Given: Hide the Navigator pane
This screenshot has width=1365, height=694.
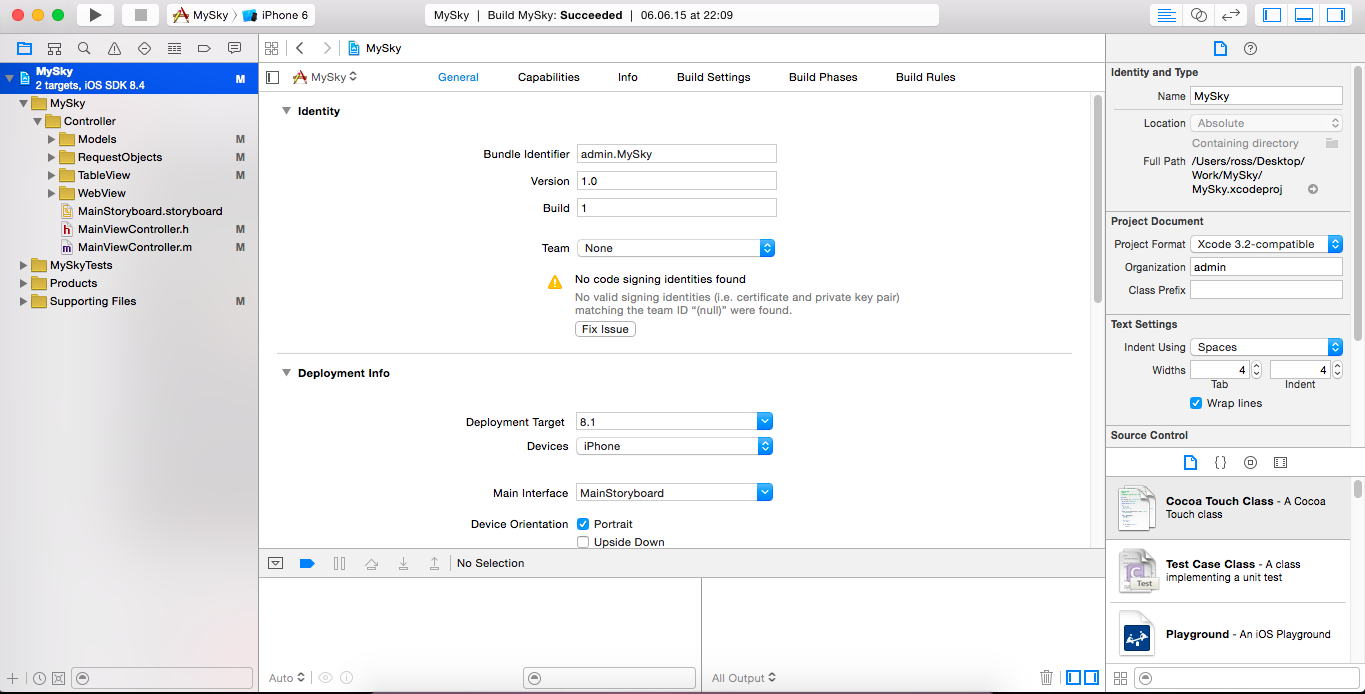Looking at the screenshot, I should click(x=1272, y=15).
